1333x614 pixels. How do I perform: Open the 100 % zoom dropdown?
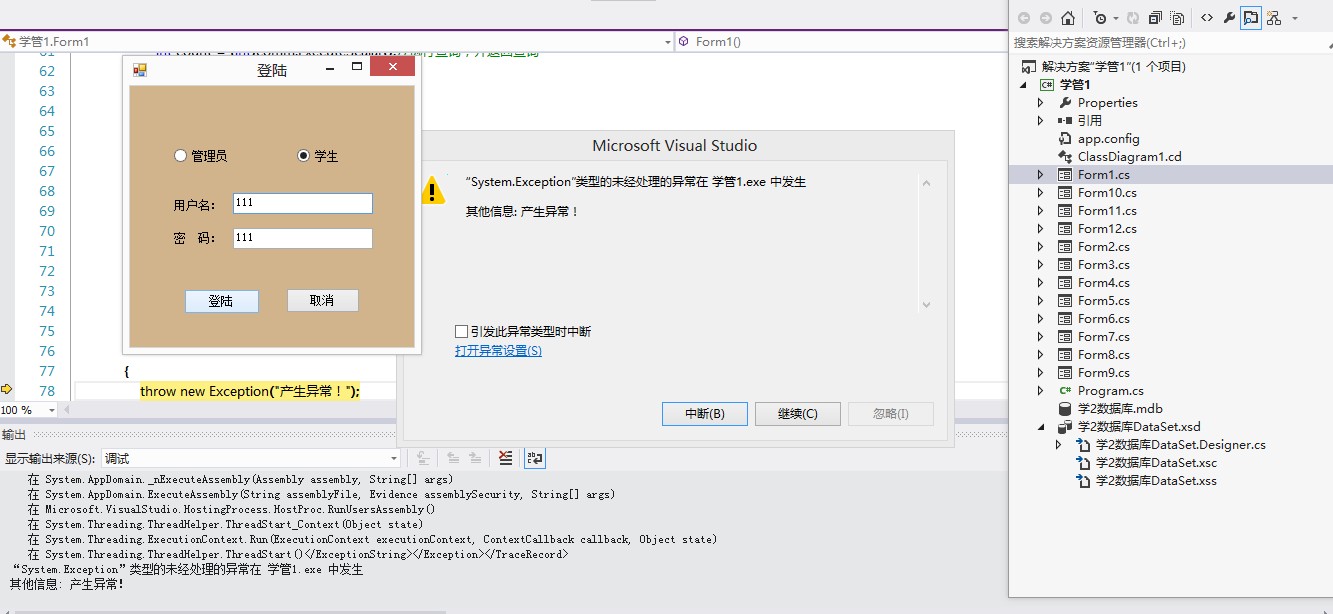click(52, 410)
